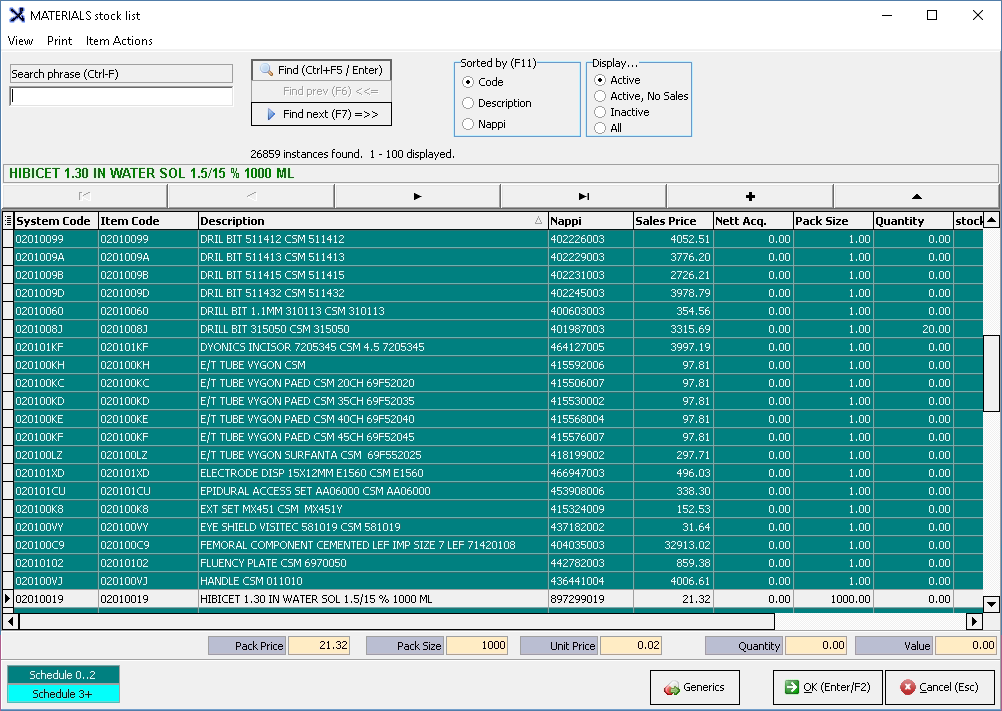
Task: Click Find button with magnifier icon
Action: point(321,70)
